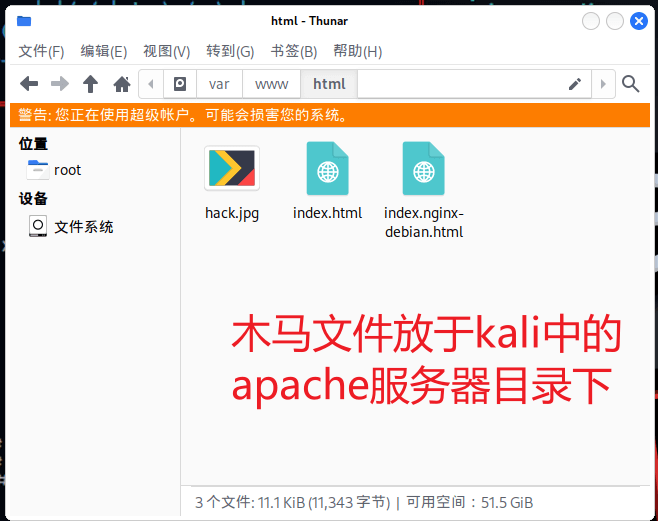Jump to the var path segment
The width and height of the screenshot is (658, 521).
pyautogui.click(x=219, y=84)
